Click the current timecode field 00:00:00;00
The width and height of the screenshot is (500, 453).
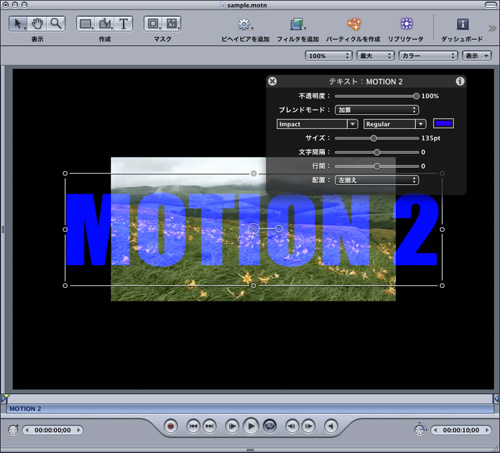point(53,430)
